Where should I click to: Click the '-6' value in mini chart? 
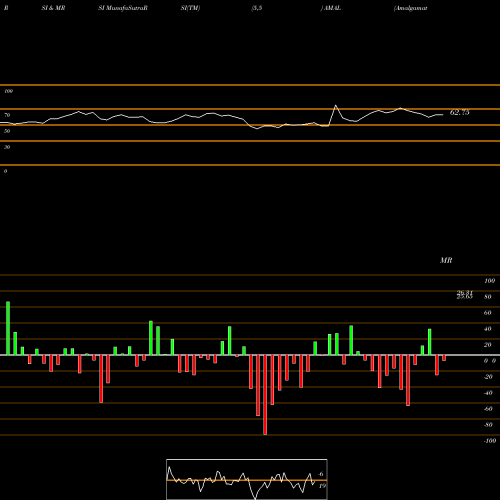pyautogui.click(x=320, y=474)
